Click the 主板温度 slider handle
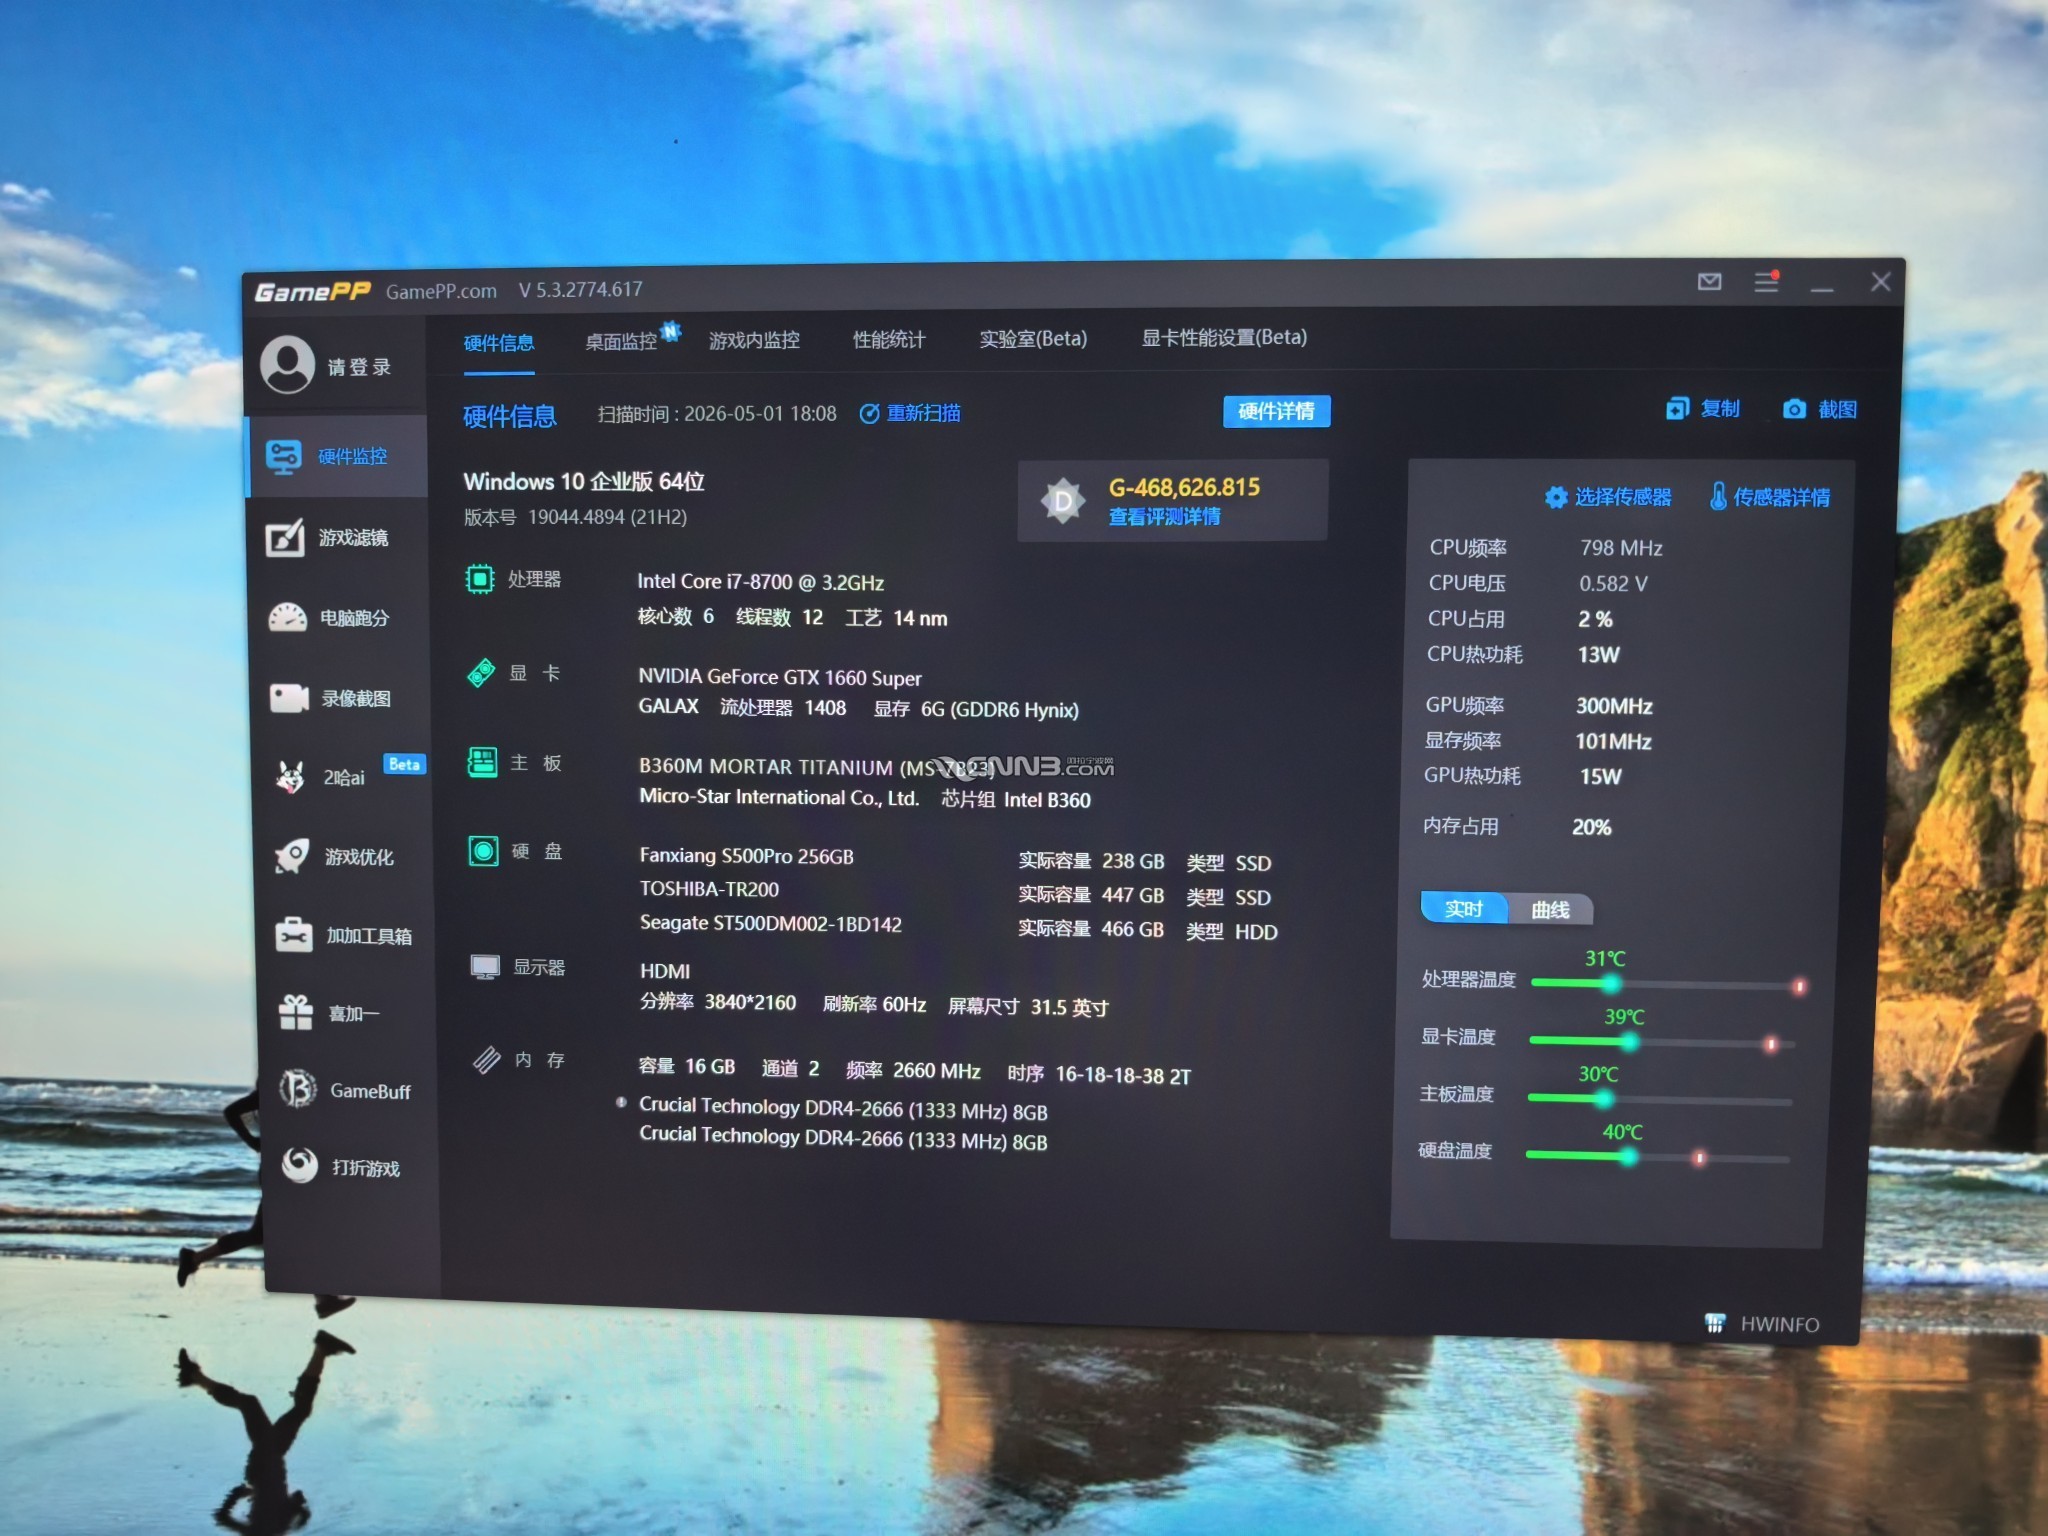The width and height of the screenshot is (2048, 1536). coord(1604,1099)
